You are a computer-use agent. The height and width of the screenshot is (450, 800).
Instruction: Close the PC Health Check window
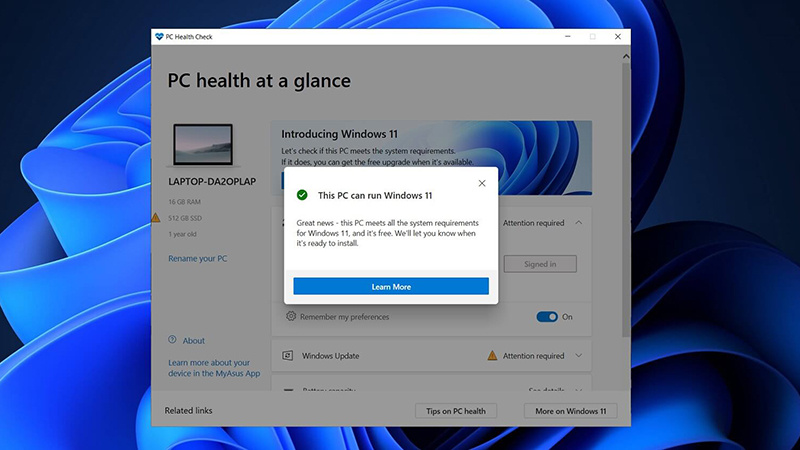click(617, 37)
